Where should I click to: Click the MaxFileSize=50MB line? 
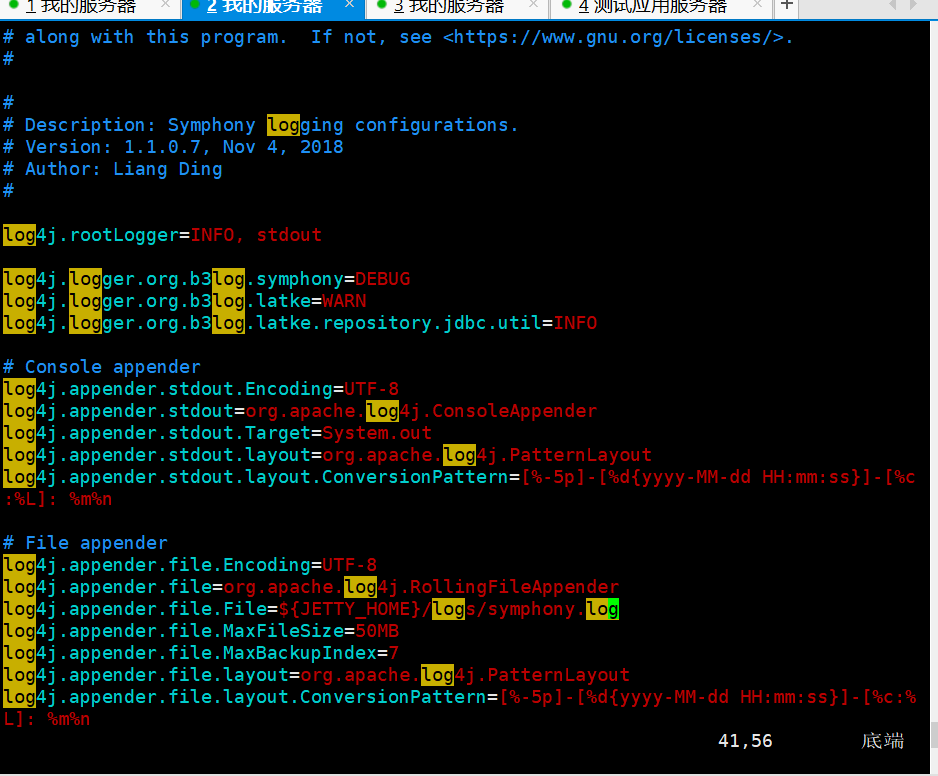(x=200, y=631)
